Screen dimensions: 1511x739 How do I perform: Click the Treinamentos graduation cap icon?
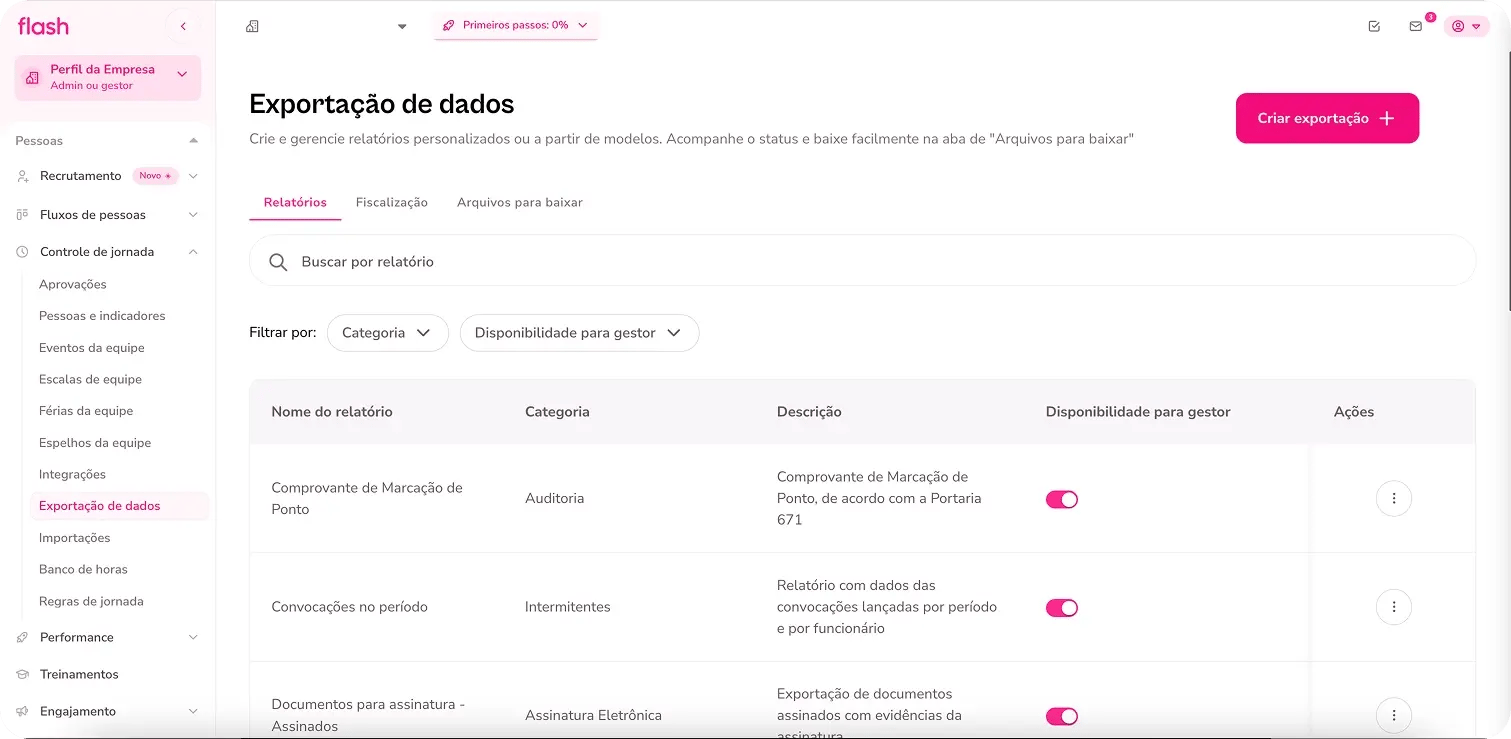[x=21, y=674]
